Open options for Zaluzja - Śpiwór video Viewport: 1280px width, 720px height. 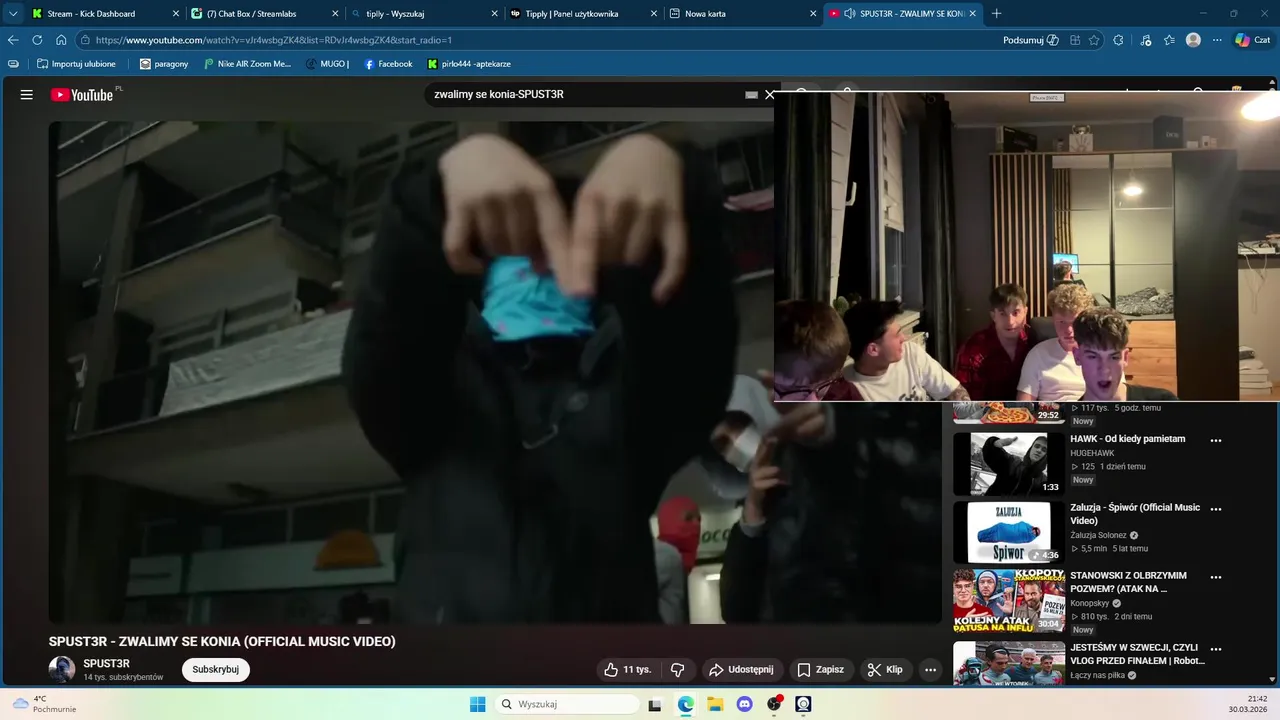coord(1216,509)
